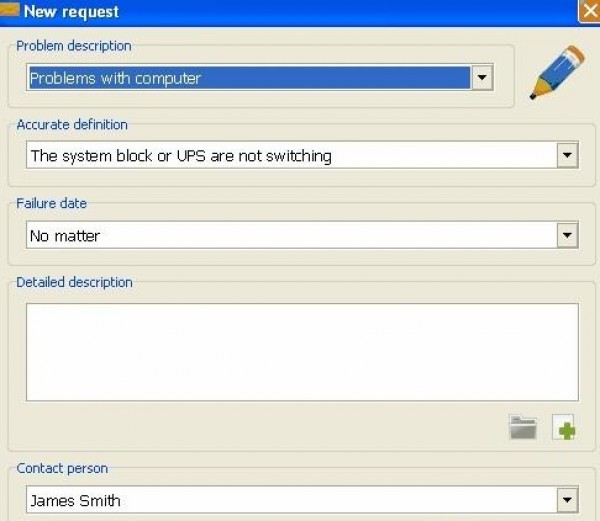Click the pencil edit icon
This screenshot has width=600, height=521.
point(557,72)
